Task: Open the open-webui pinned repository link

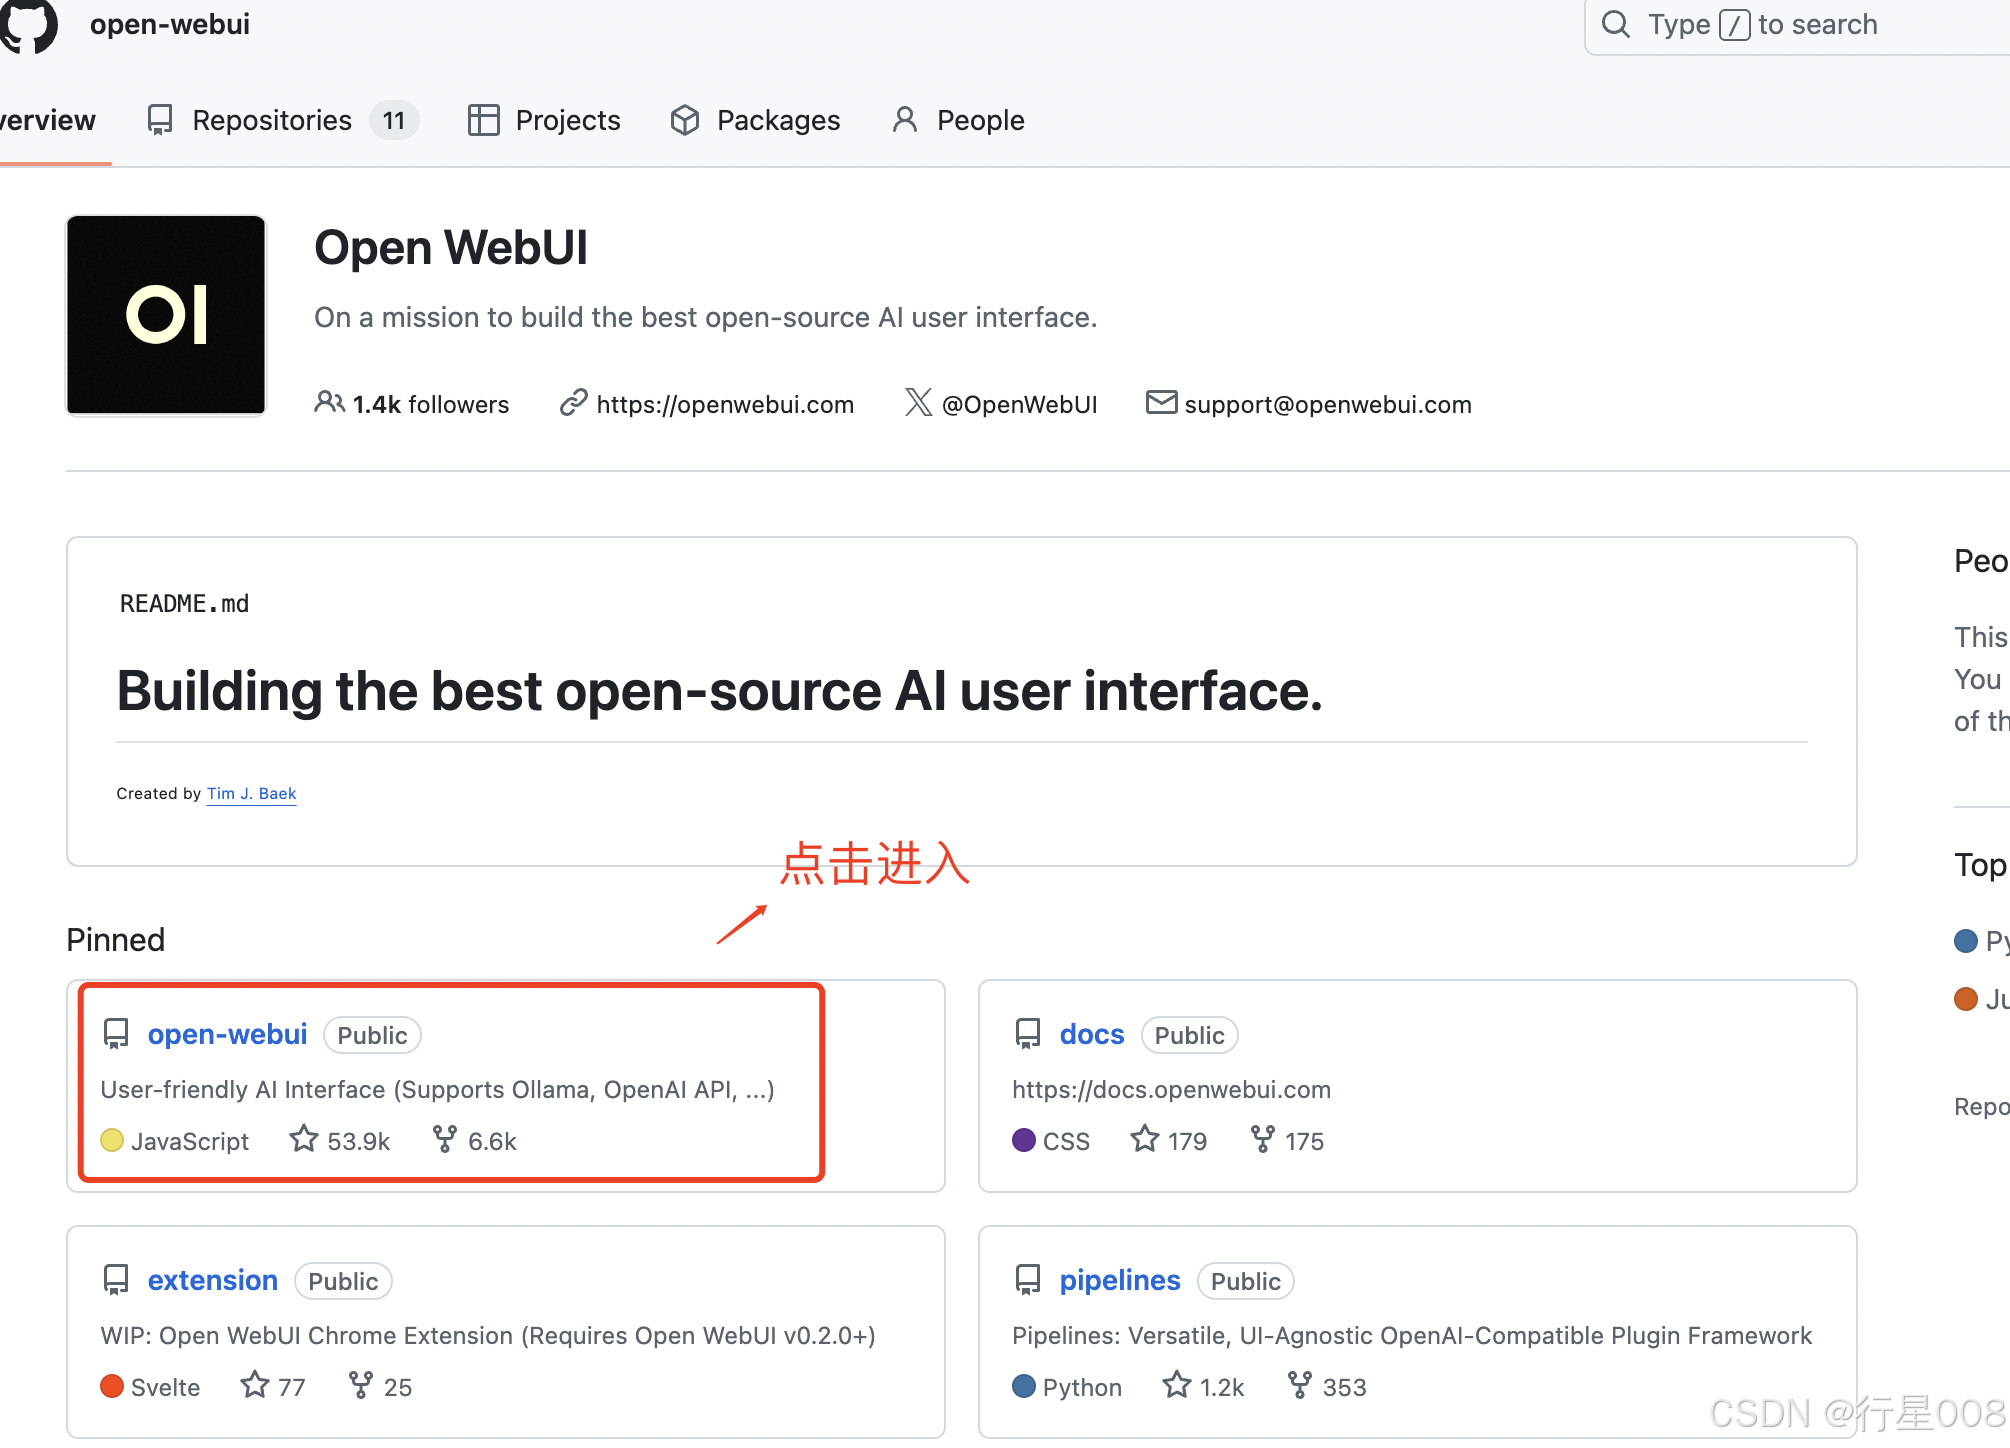Action: pos(227,1034)
